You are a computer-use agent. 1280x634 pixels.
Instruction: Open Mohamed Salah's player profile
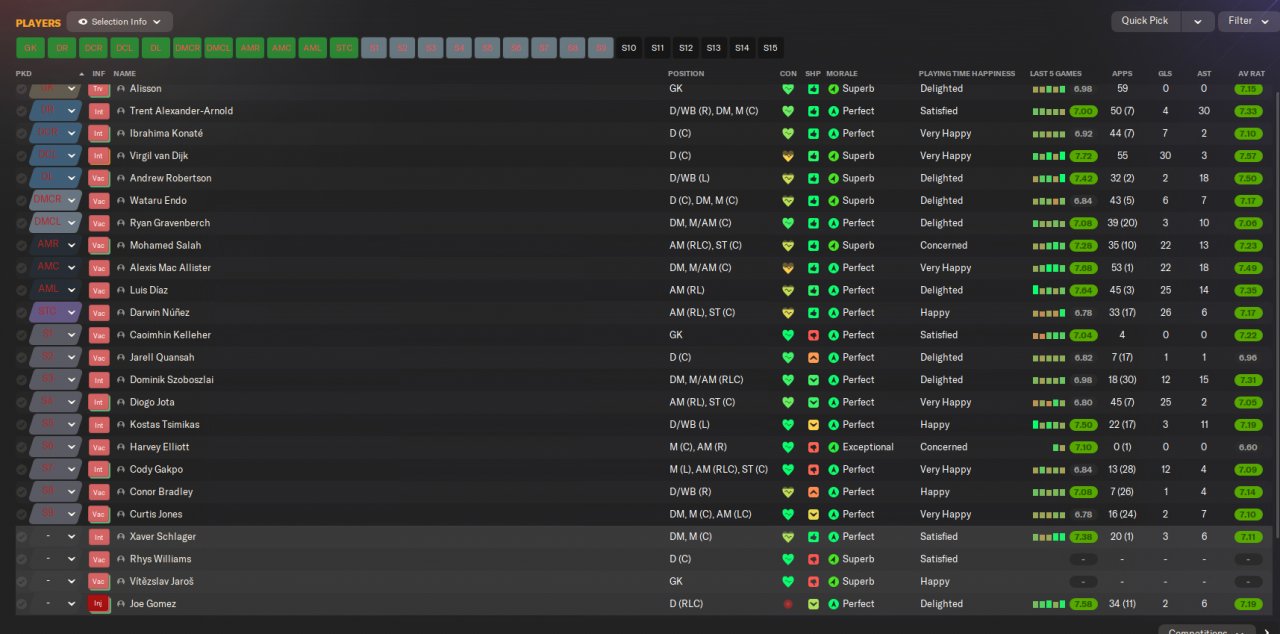pyautogui.click(x=165, y=246)
